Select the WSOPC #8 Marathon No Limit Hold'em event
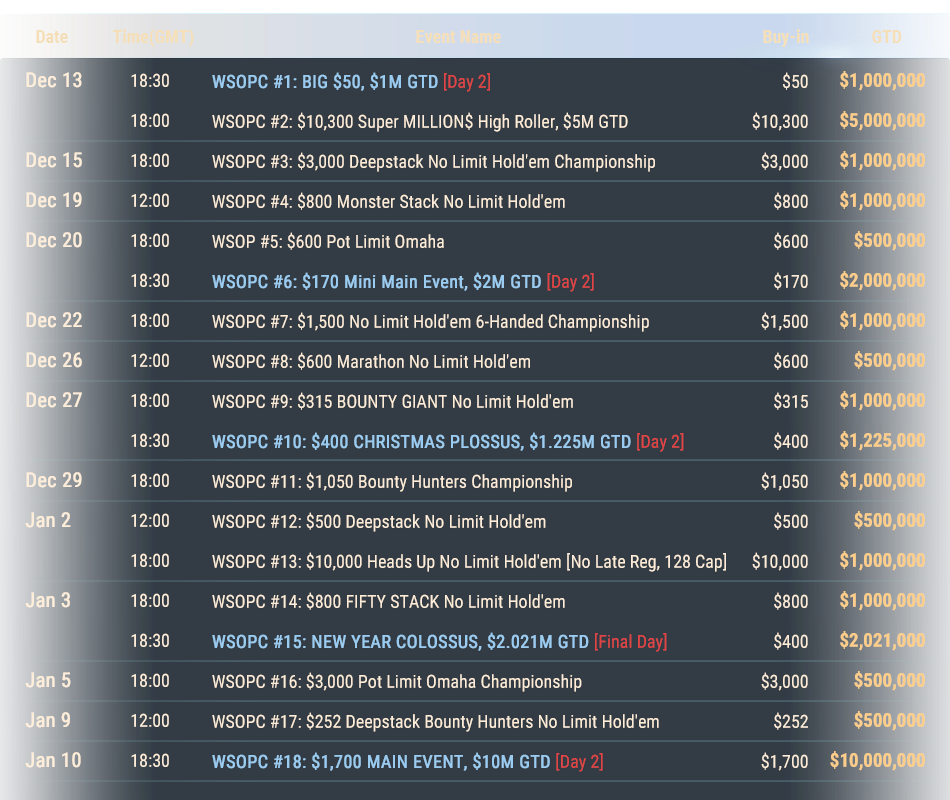 (371, 361)
